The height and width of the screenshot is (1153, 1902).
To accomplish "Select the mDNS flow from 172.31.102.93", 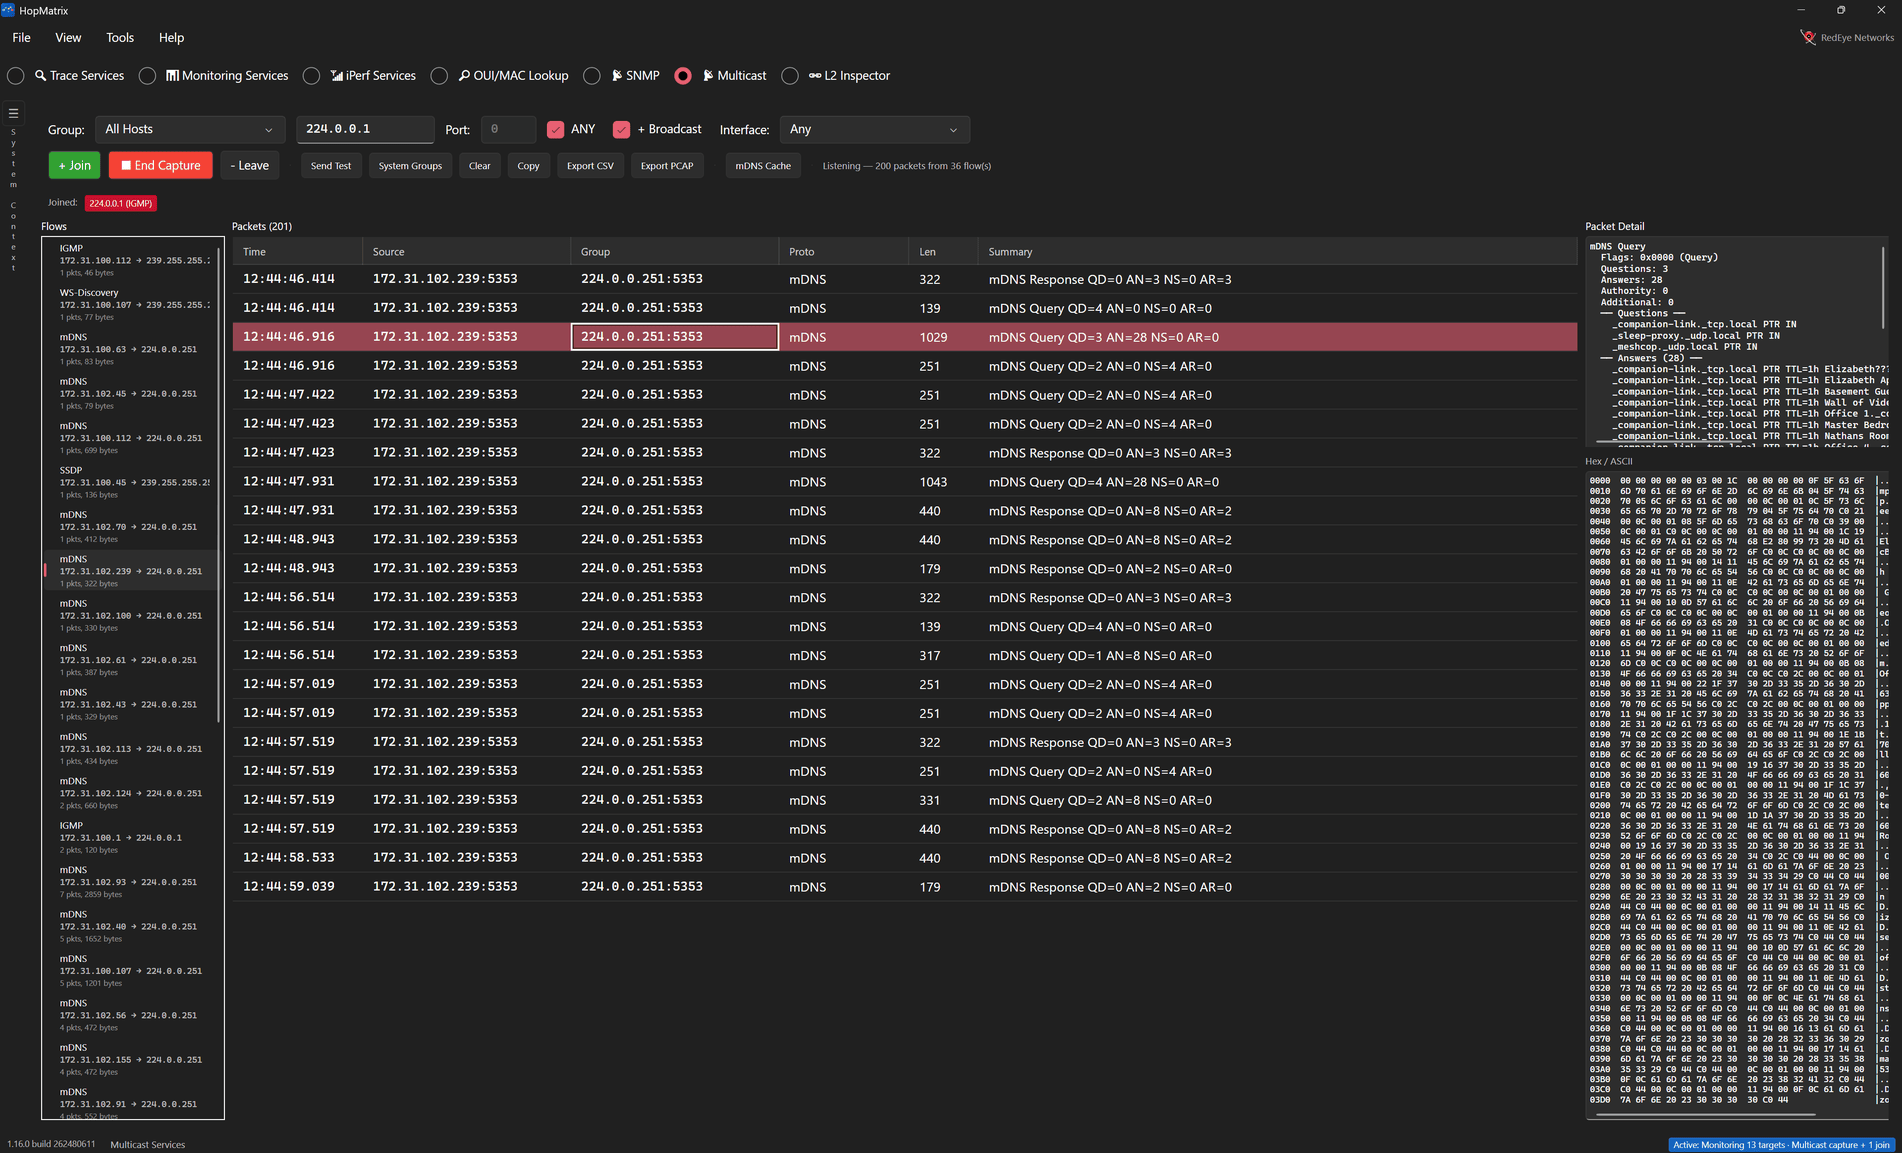I will point(130,881).
